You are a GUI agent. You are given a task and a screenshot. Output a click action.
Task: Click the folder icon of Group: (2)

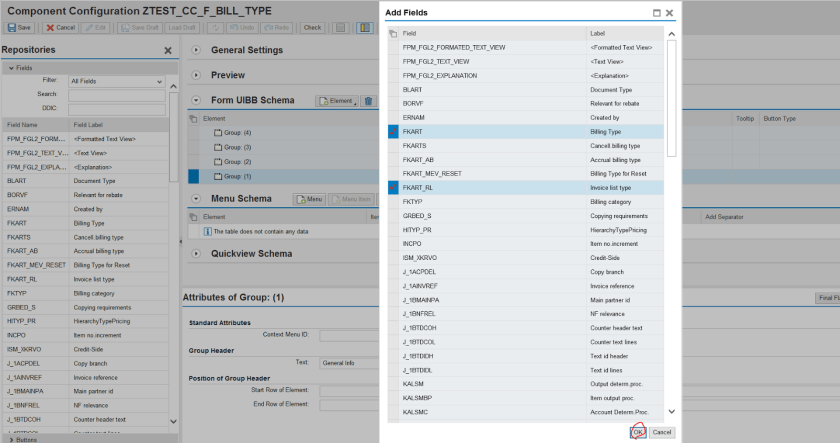[218, 162]
